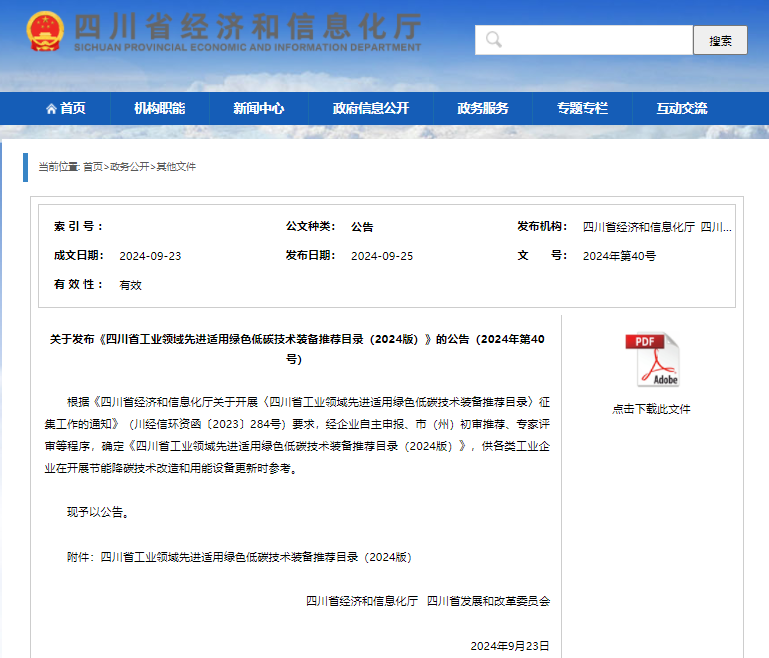This screenshot has width=769, height=658.
Task: Click 政务公开 breadcrumb link
Action: pos(129,167)
